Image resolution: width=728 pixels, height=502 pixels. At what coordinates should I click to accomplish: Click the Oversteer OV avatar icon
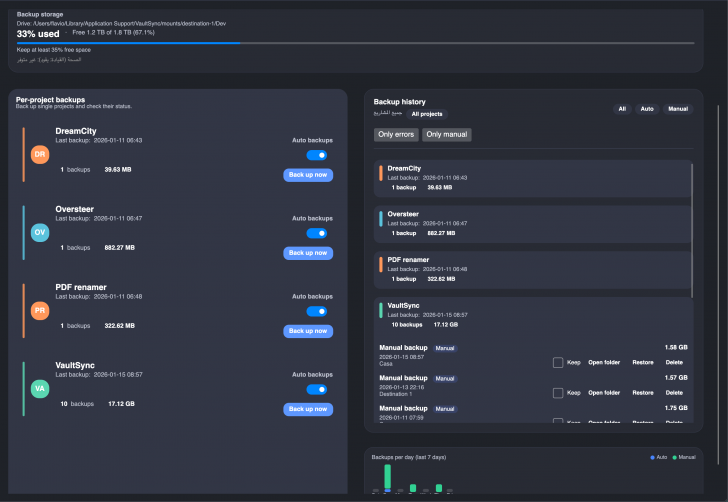coord(40,233)
